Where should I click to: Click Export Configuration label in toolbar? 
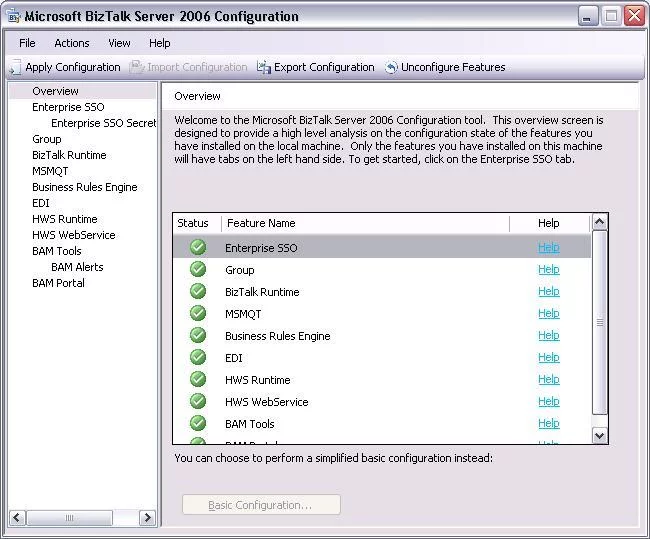(x=324, y=67)
